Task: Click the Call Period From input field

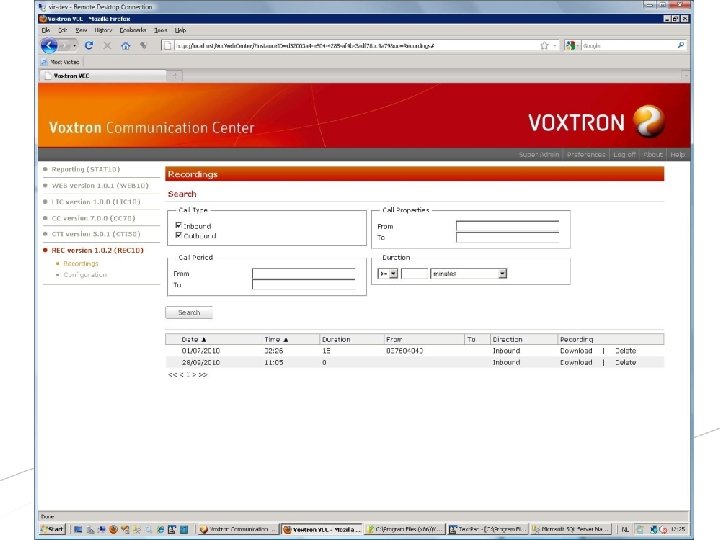Action: coord(304,274)
